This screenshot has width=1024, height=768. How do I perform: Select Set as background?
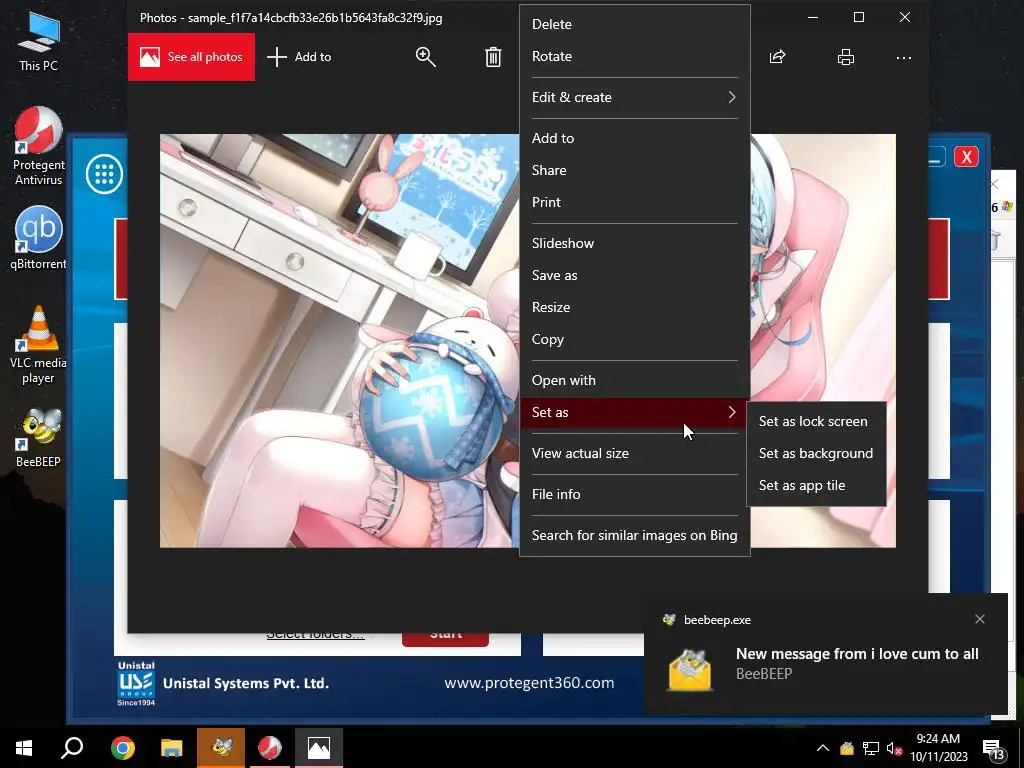click(x=816, y=453)
